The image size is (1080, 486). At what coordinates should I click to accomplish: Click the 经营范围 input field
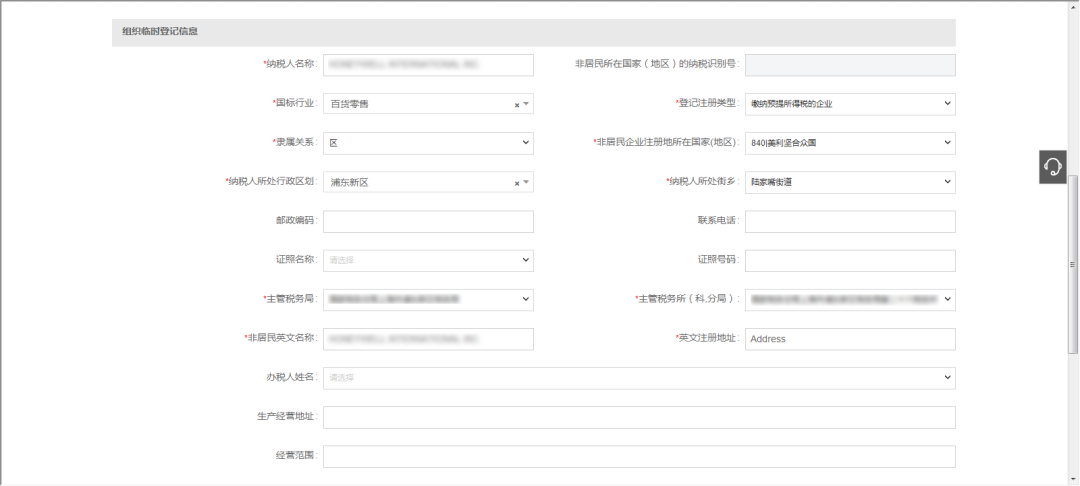pyautogui.click(x=639, y=456)
